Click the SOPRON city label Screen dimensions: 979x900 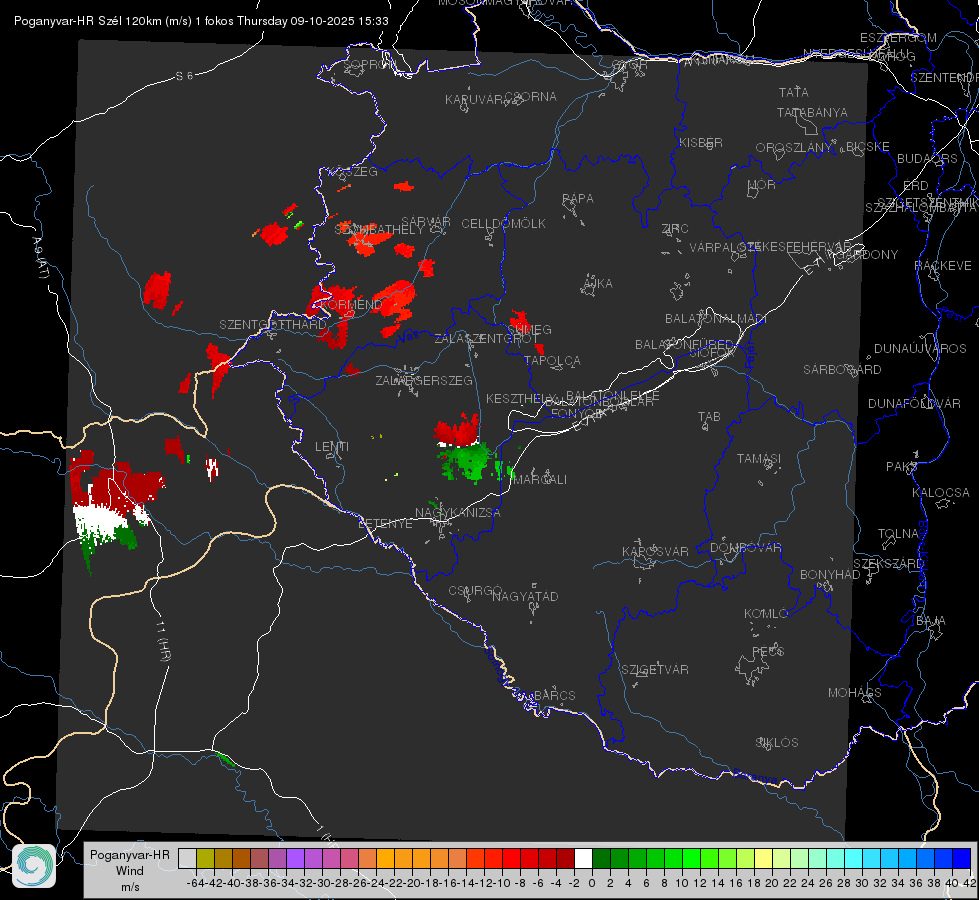pos(369,64)
